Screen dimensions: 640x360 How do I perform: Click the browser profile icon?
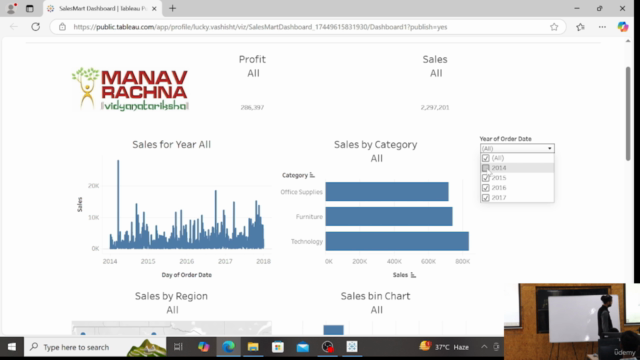point(11,8)
